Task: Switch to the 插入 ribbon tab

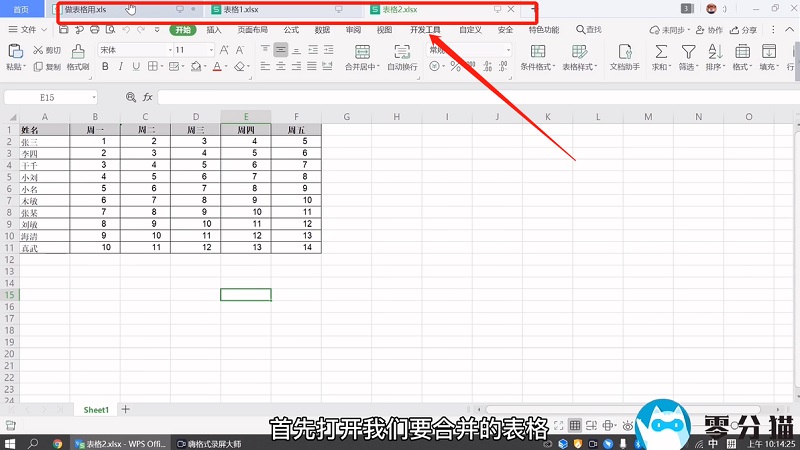Action: click(214, 30)
